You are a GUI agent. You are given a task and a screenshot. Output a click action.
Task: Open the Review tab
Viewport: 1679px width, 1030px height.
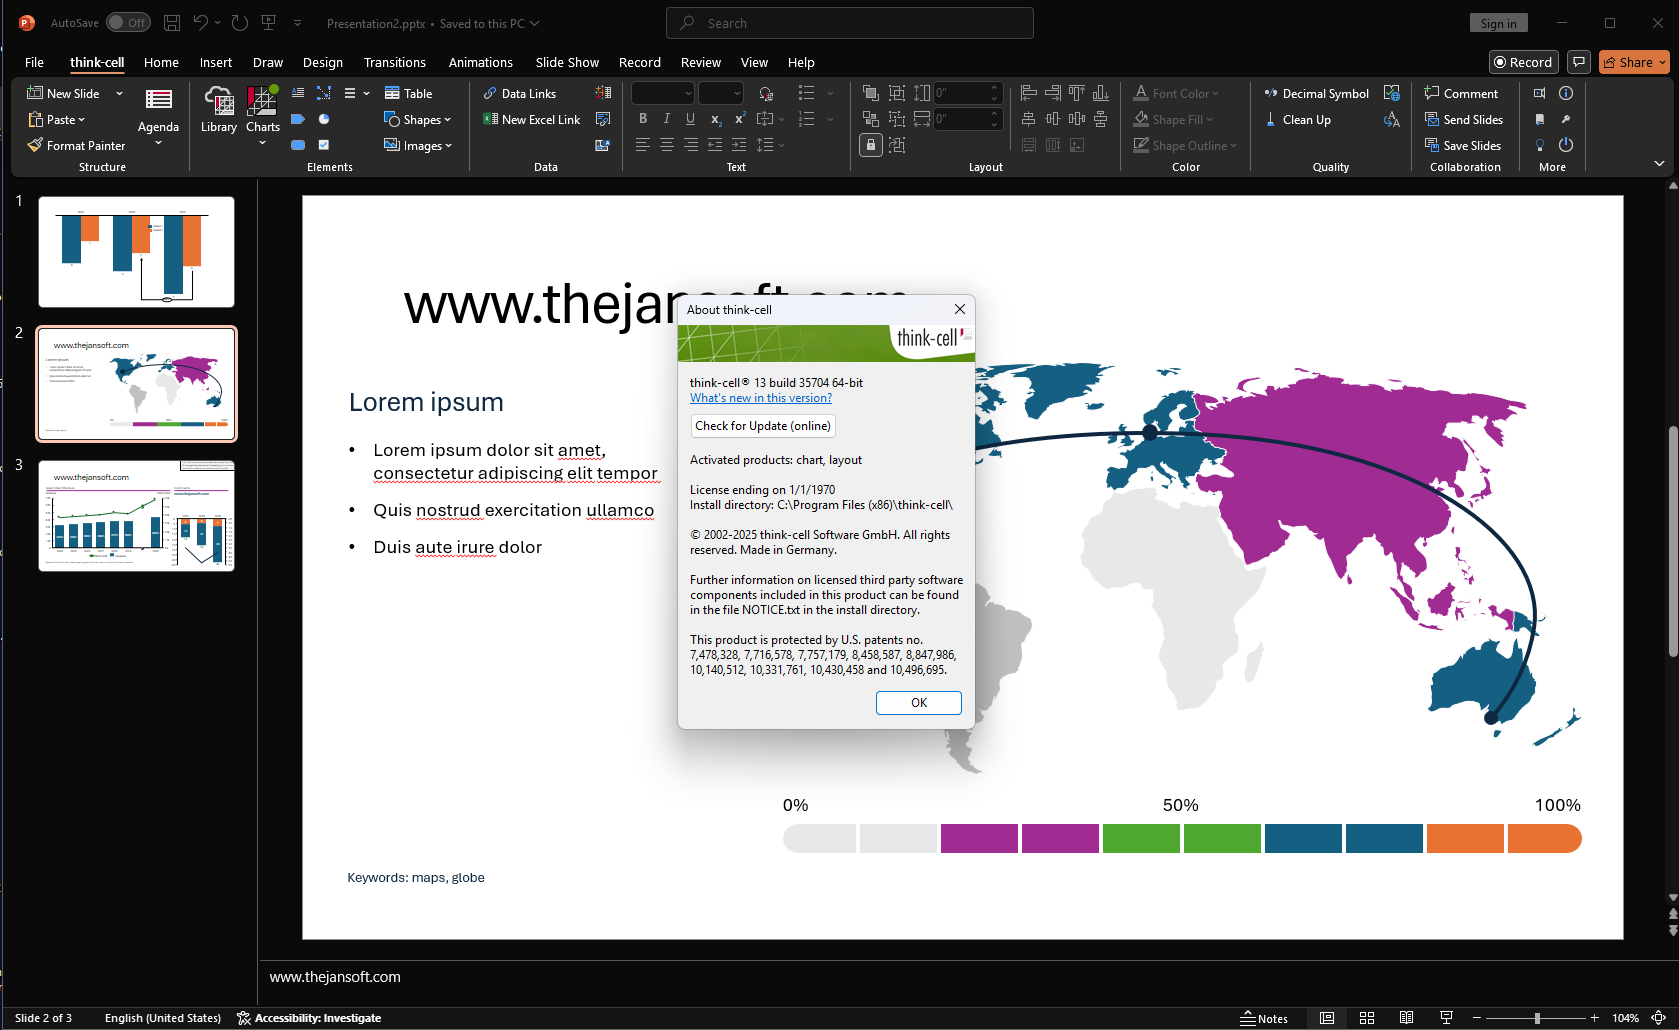[700, 62]
